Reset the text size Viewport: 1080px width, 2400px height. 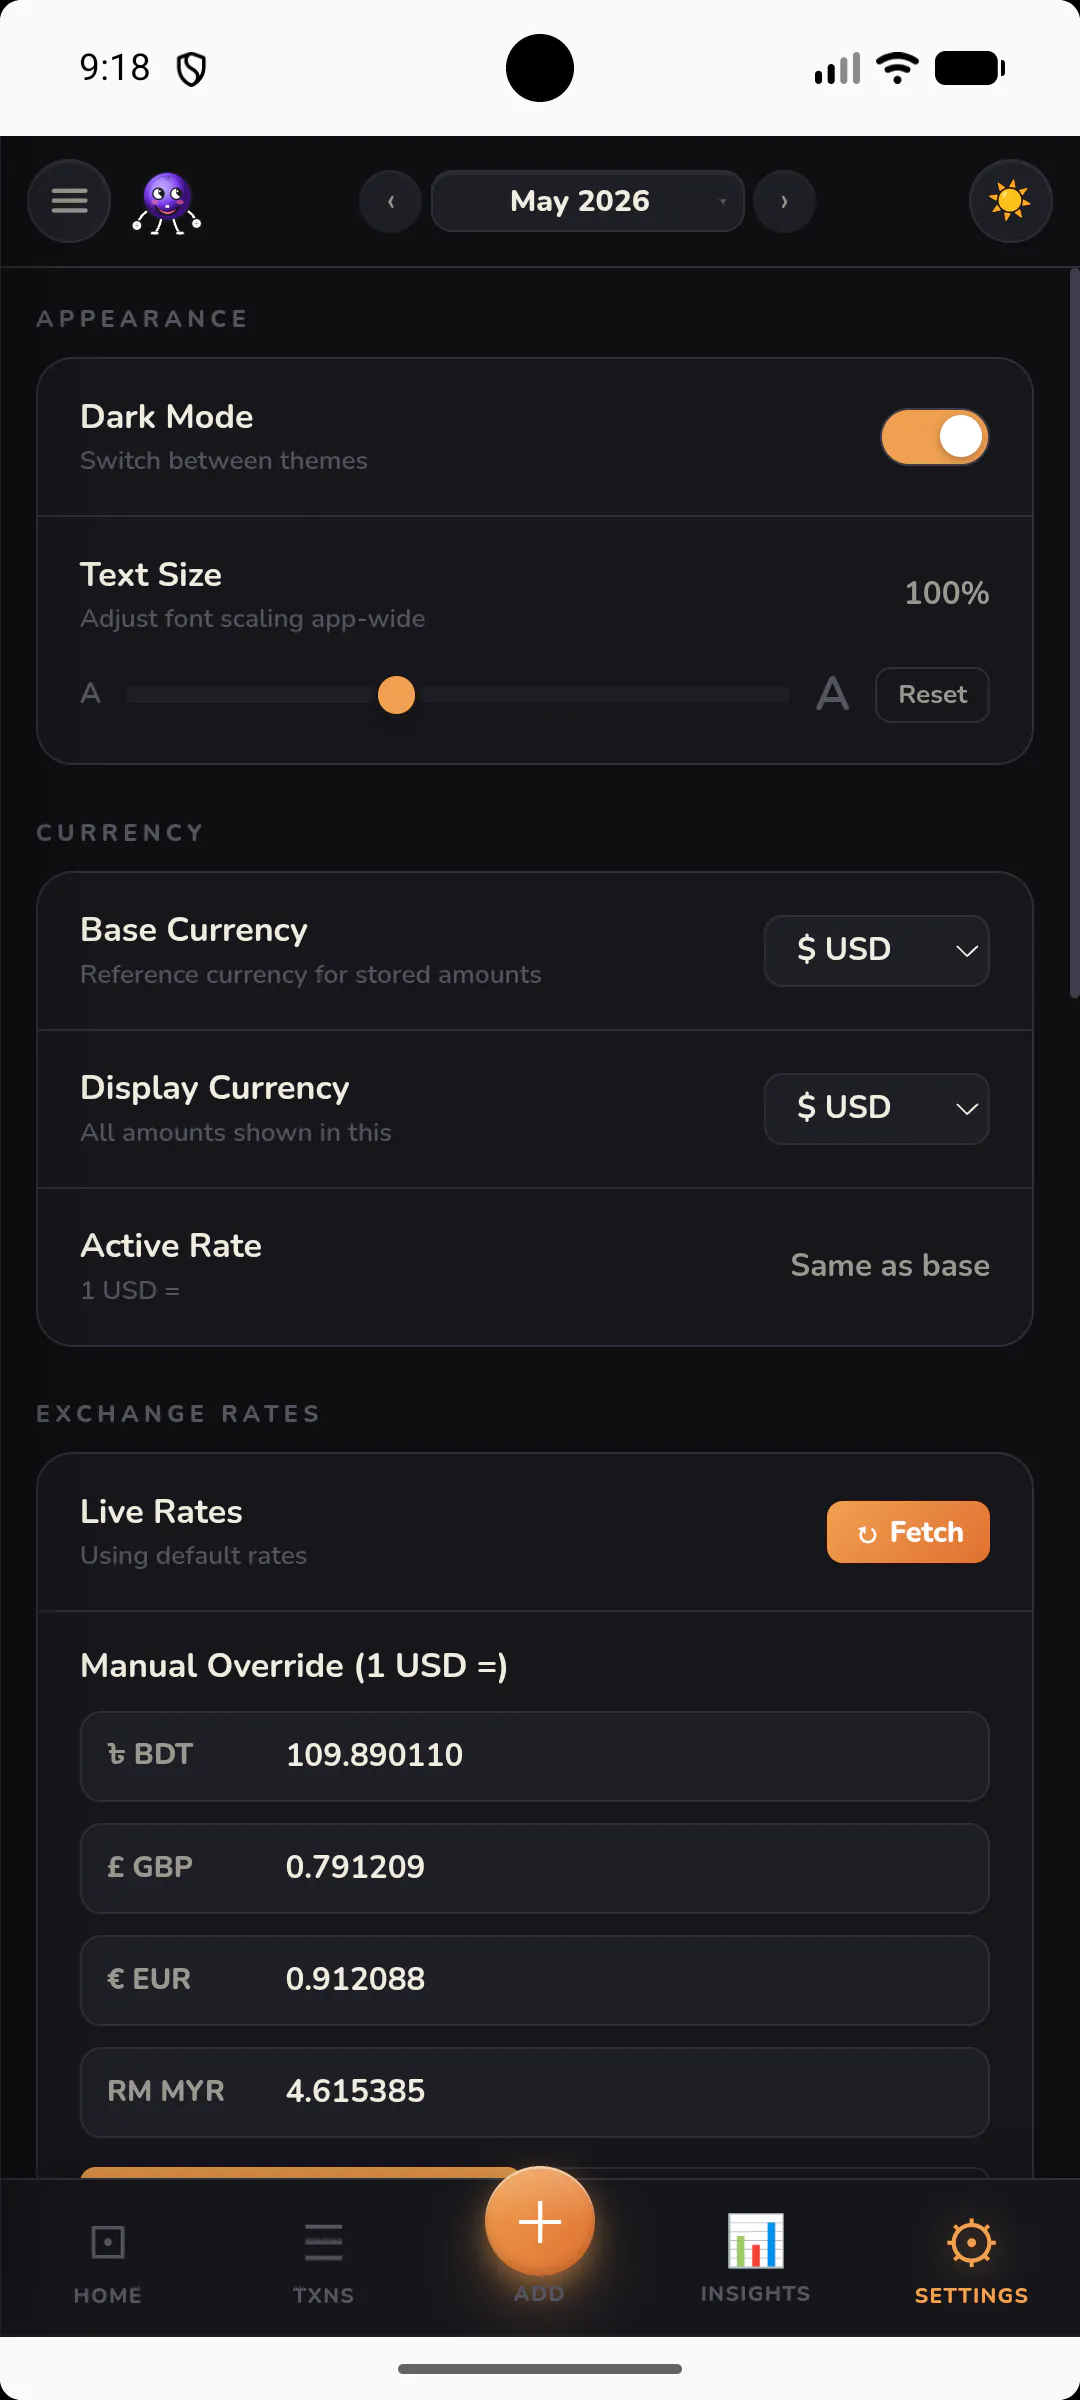(x=932, y=695)
